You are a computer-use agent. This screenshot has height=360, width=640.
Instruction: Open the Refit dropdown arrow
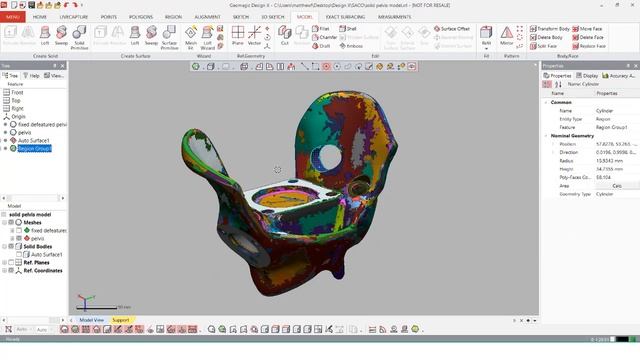(x=486, y=49)
